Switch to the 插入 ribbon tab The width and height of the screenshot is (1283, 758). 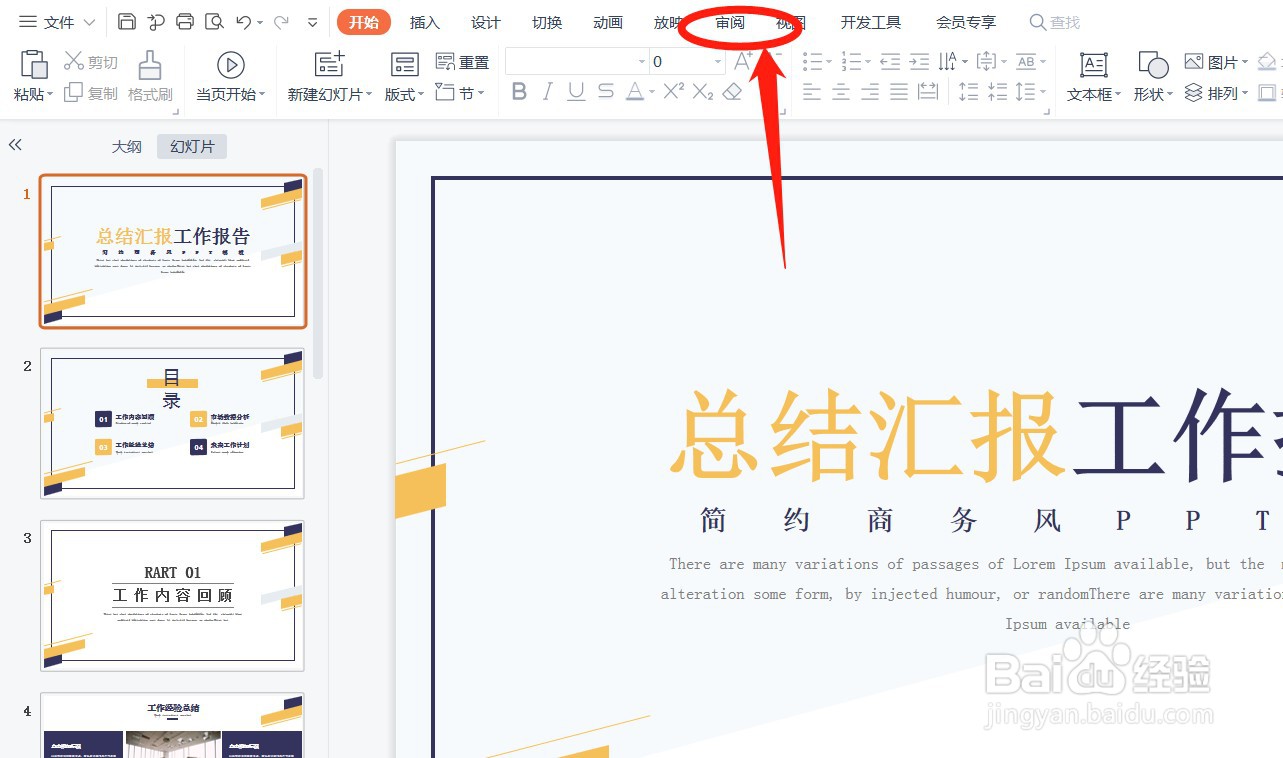click(x=425, y=22)
